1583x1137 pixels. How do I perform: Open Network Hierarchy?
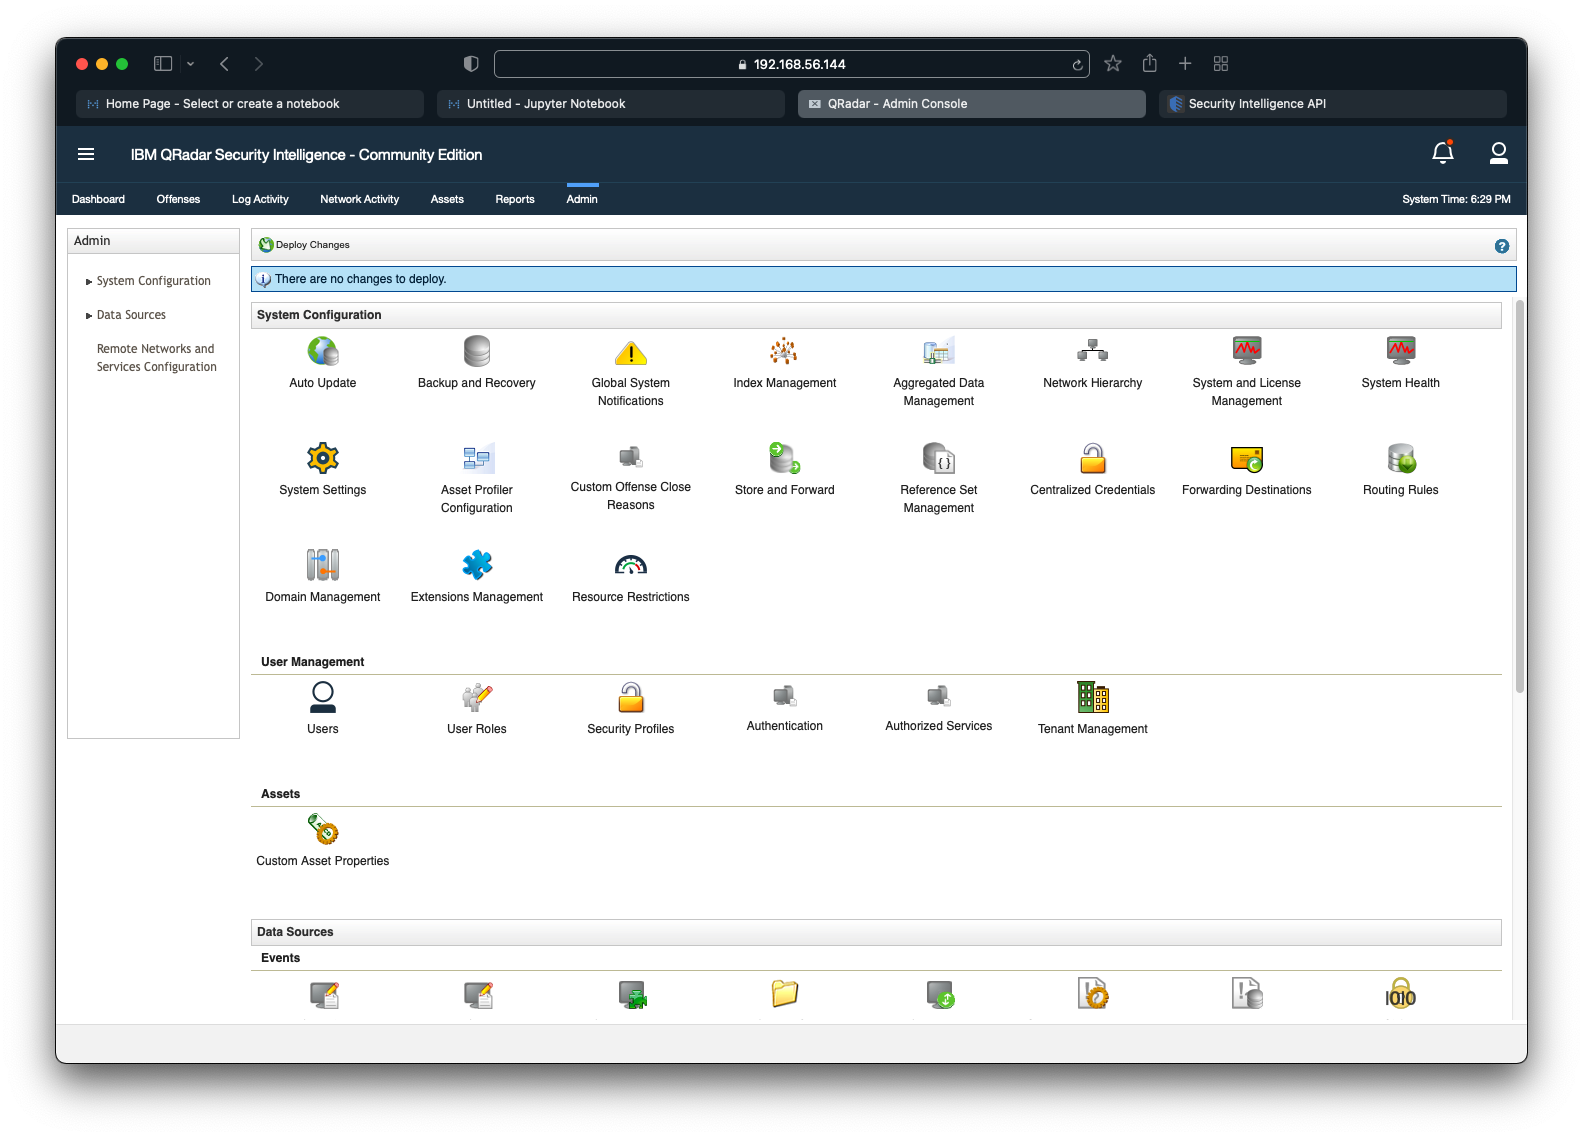(x=1093, y=352)
